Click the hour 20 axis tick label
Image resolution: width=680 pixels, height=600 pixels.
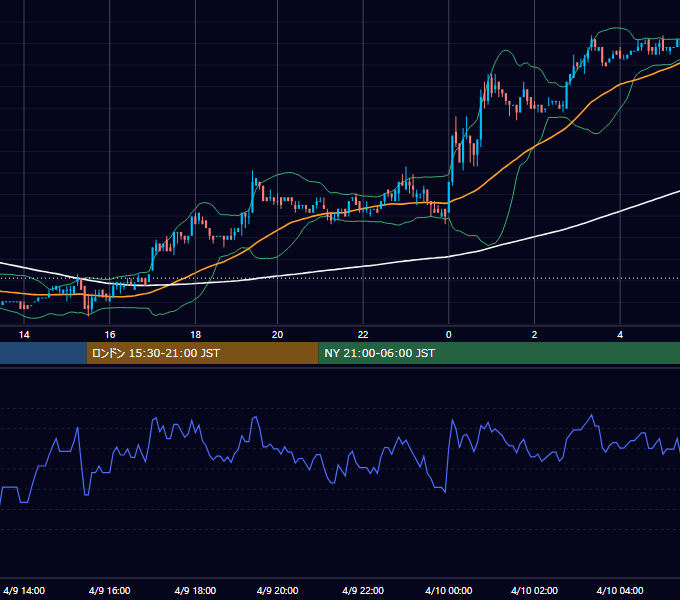pyautogui.click(x=278, y=335)
